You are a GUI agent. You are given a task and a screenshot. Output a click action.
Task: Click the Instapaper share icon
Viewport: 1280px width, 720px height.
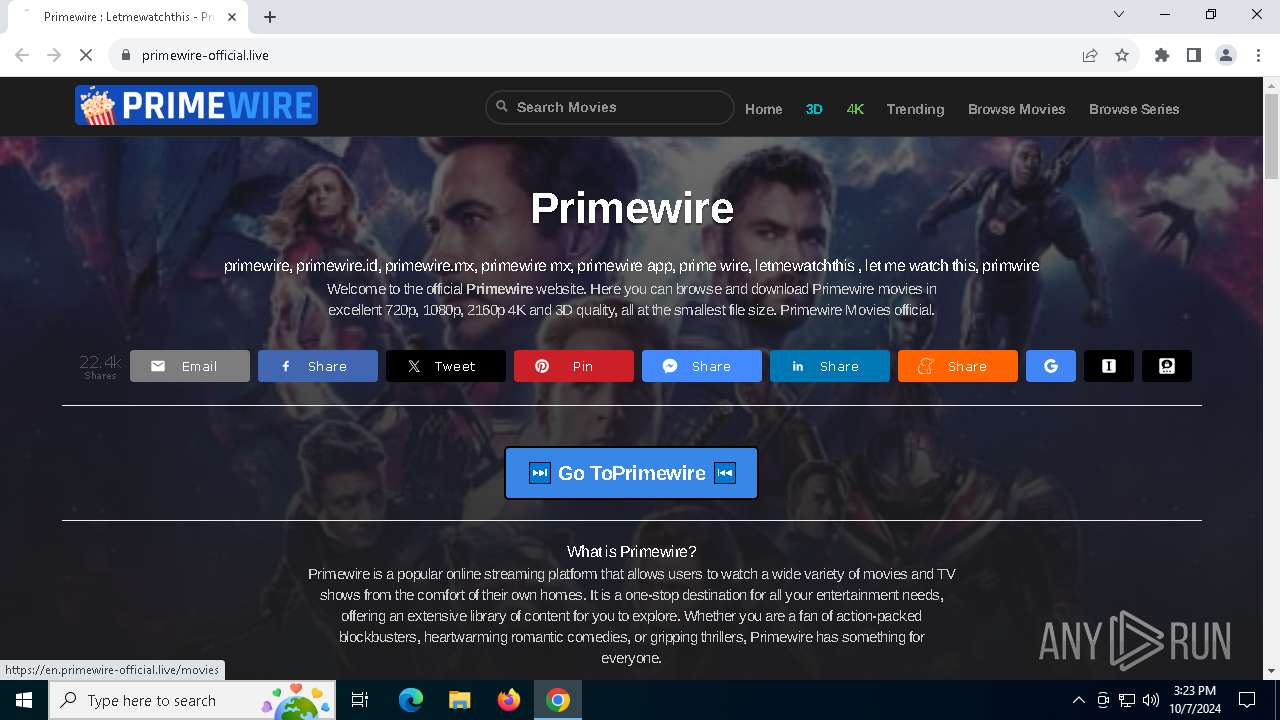tap(1109, 366)
